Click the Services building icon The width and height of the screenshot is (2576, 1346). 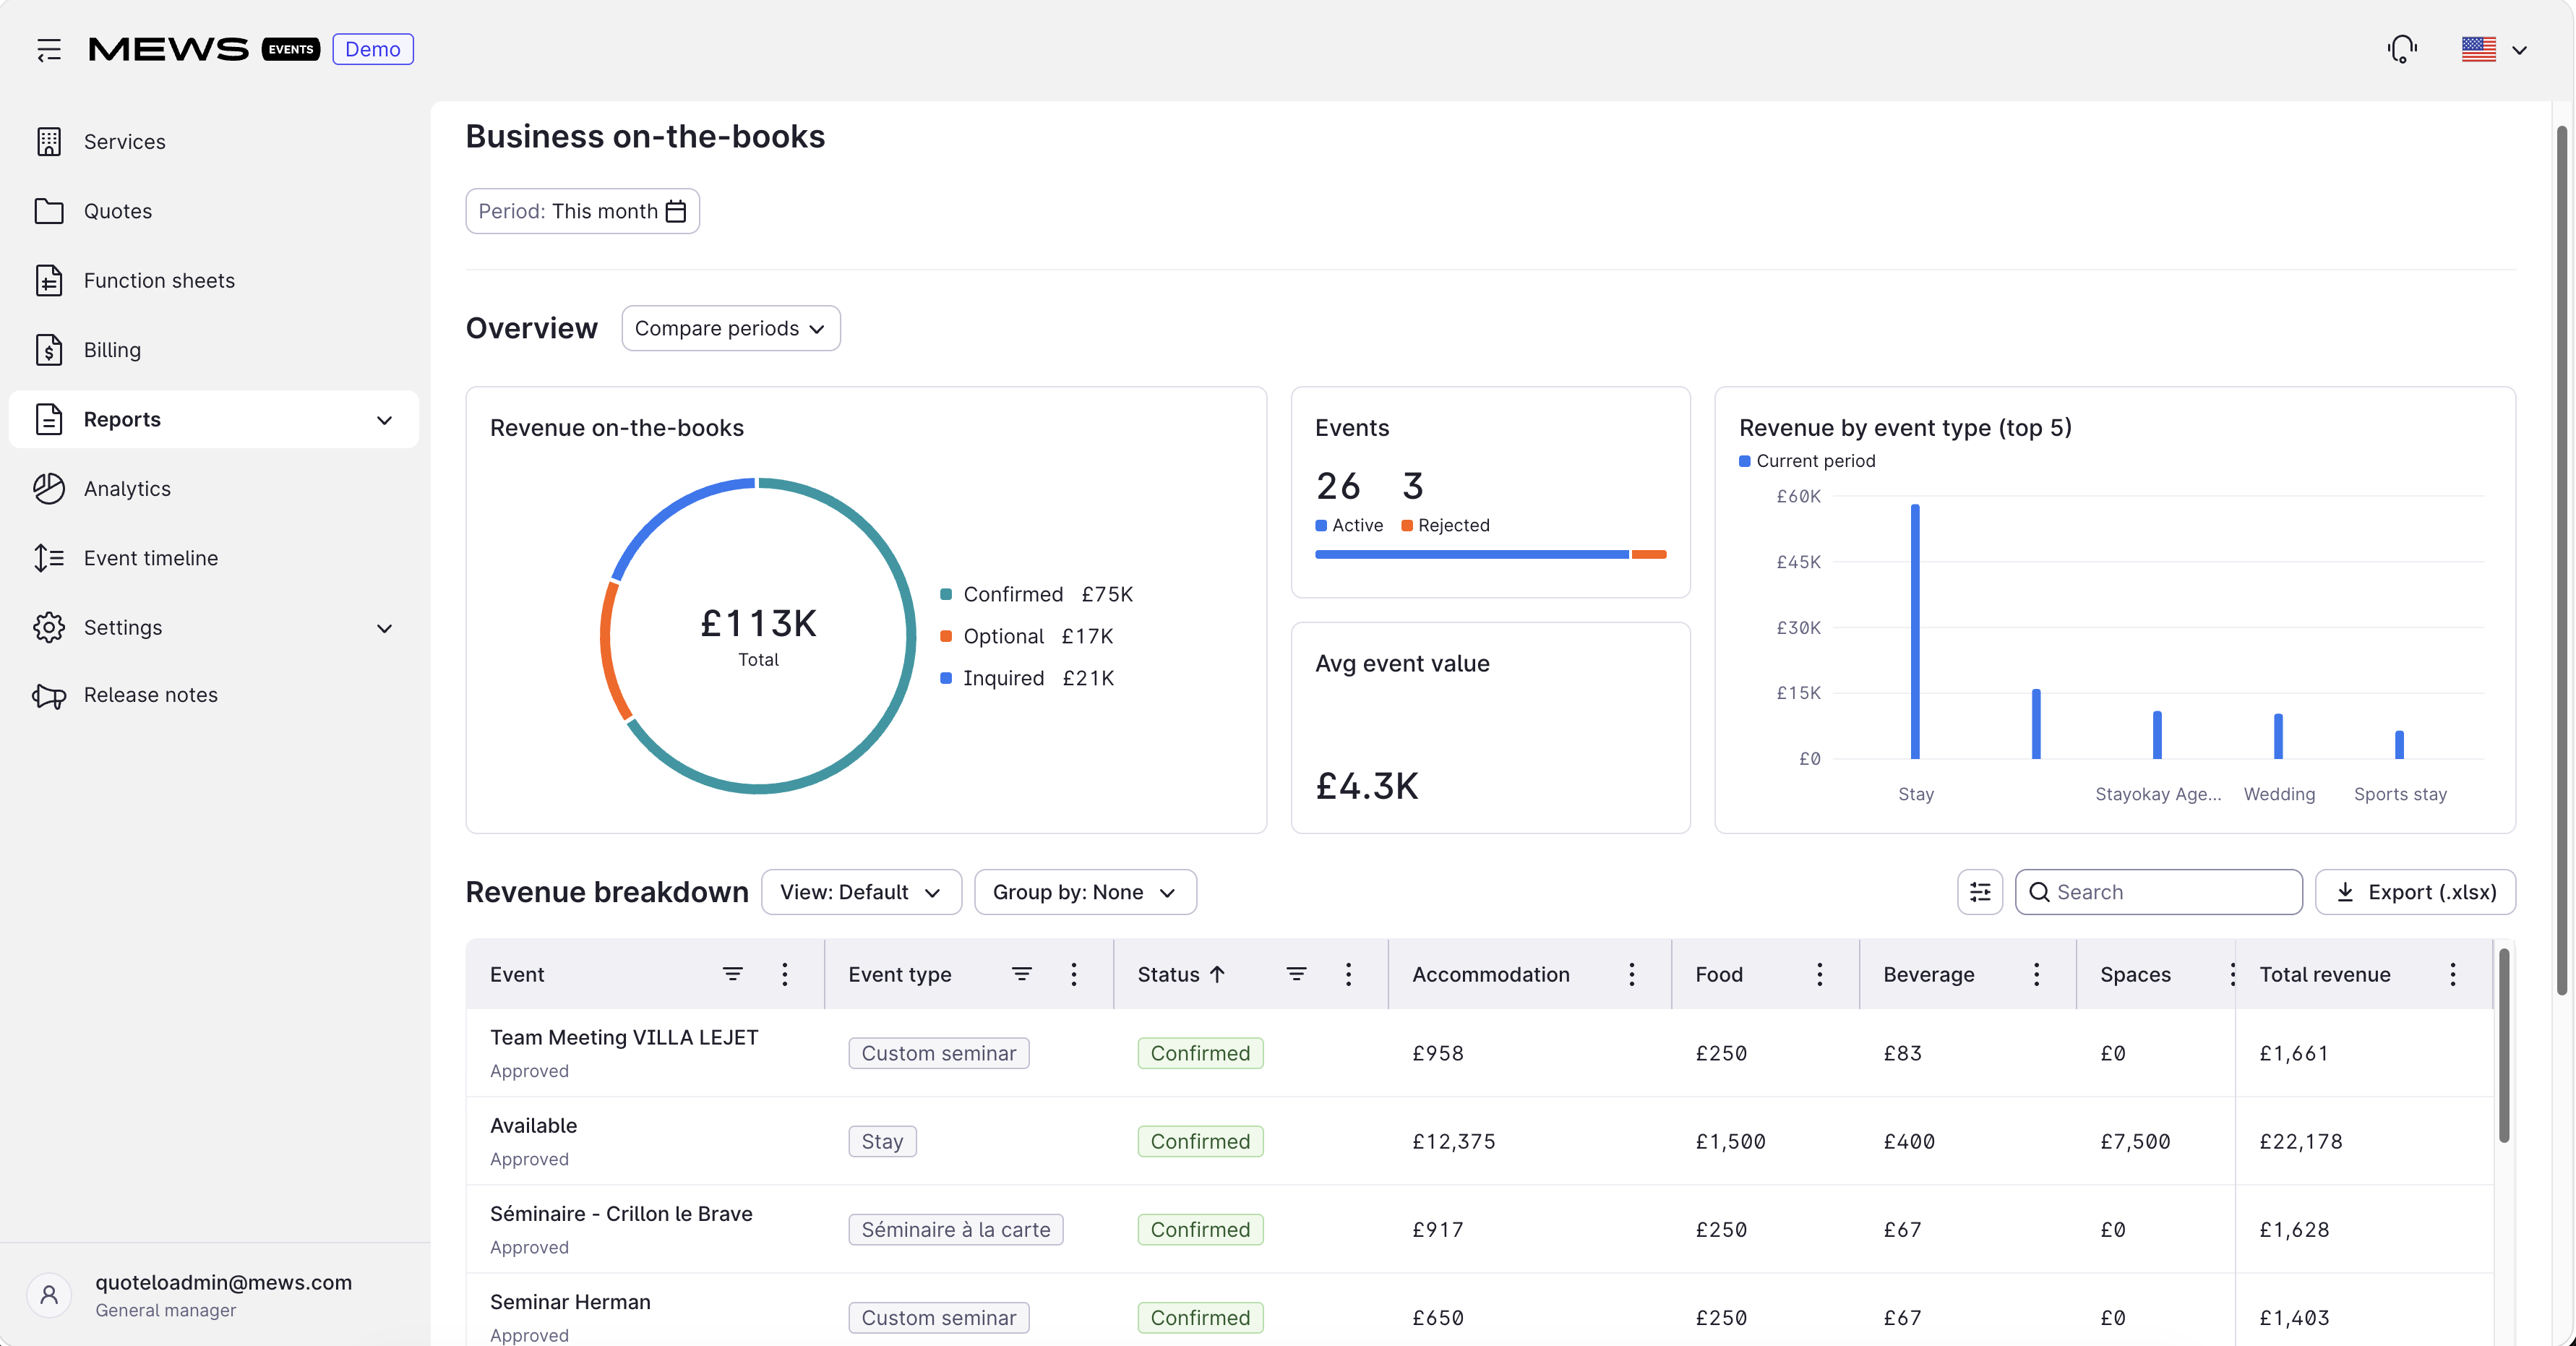pos(48,142)
